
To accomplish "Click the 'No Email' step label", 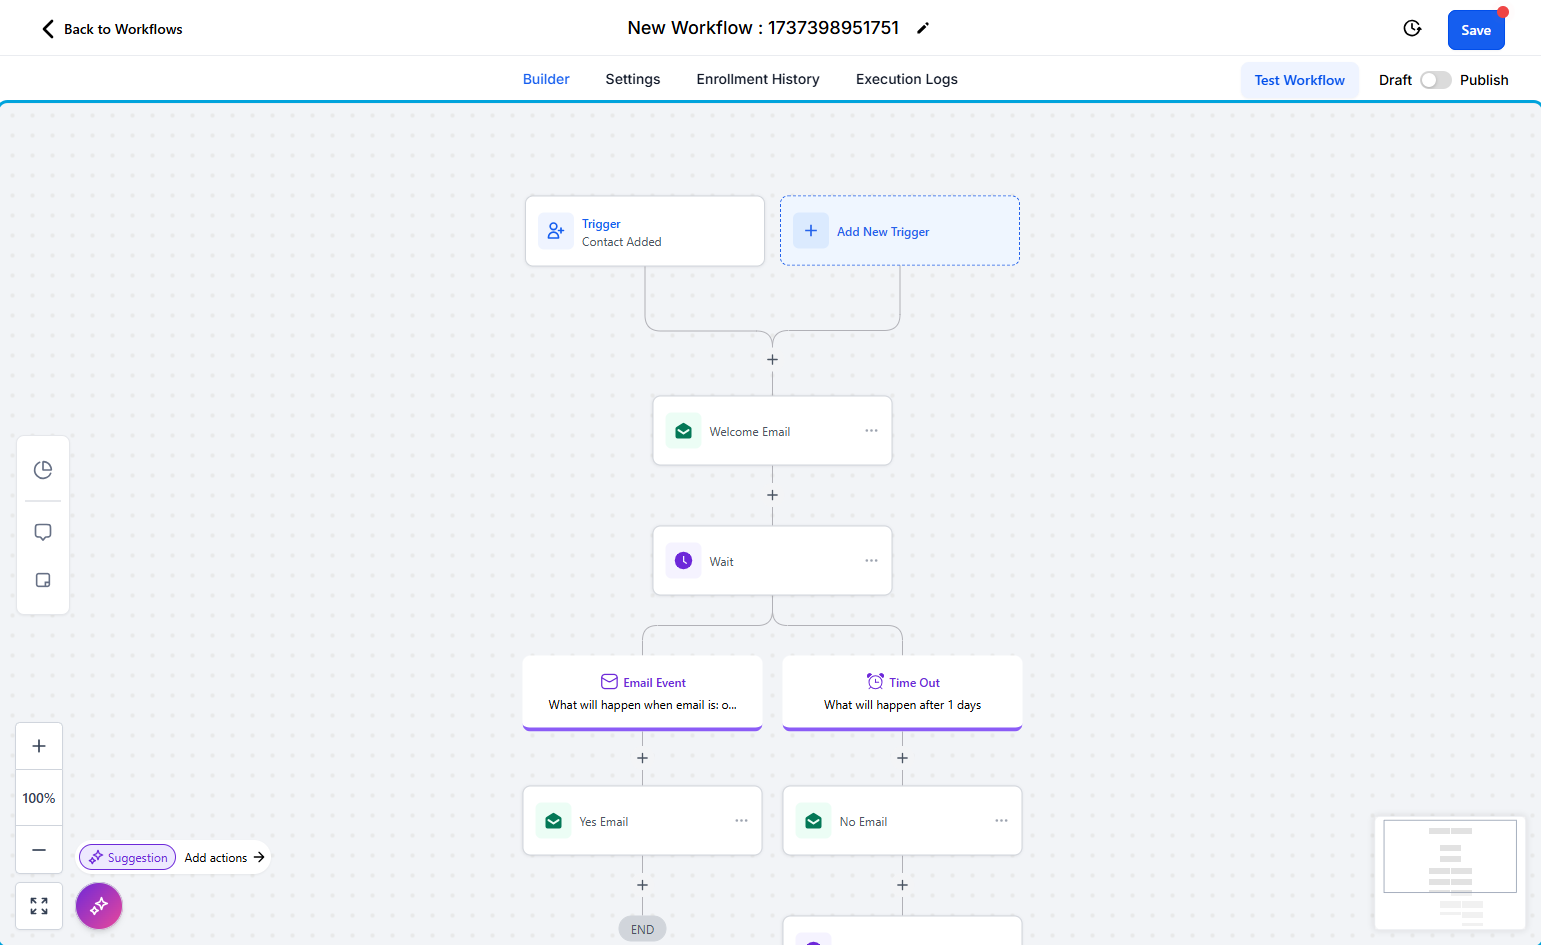I will click(x=863, y=822).
